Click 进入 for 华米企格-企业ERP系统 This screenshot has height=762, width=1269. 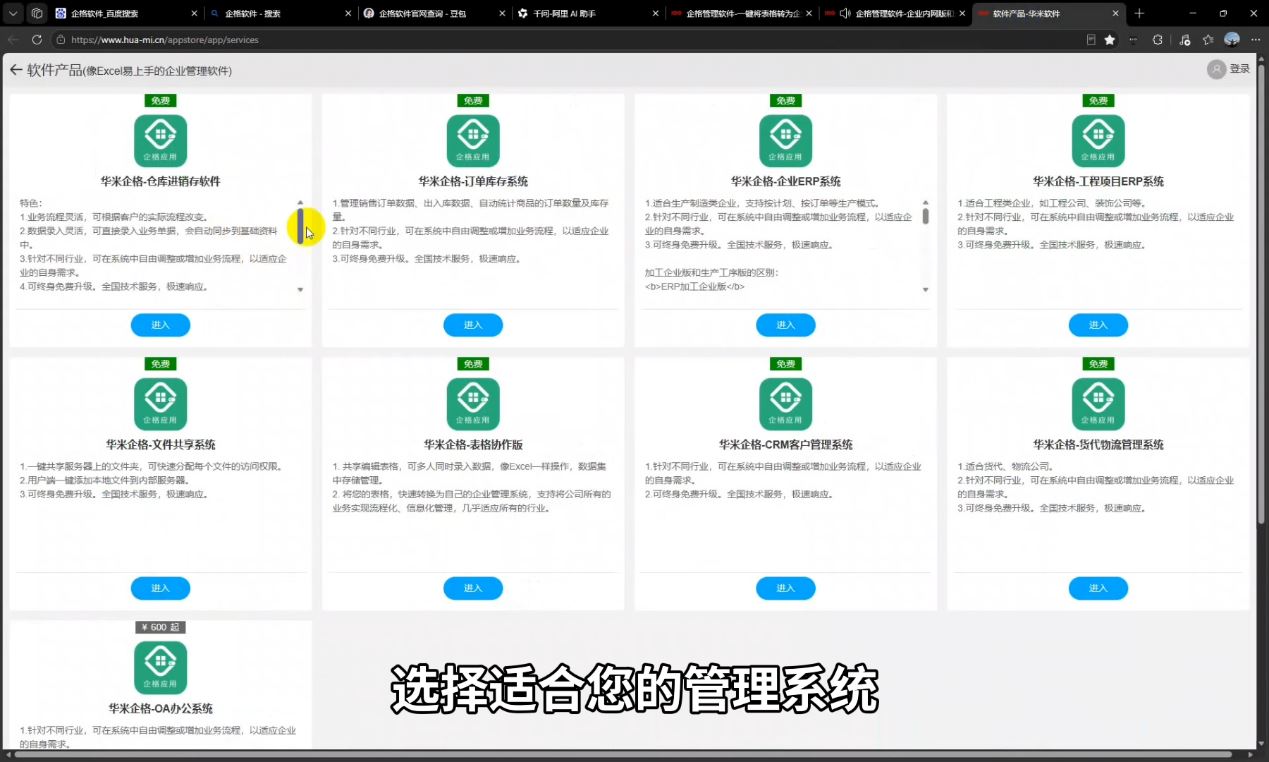[x=786, y=325]
